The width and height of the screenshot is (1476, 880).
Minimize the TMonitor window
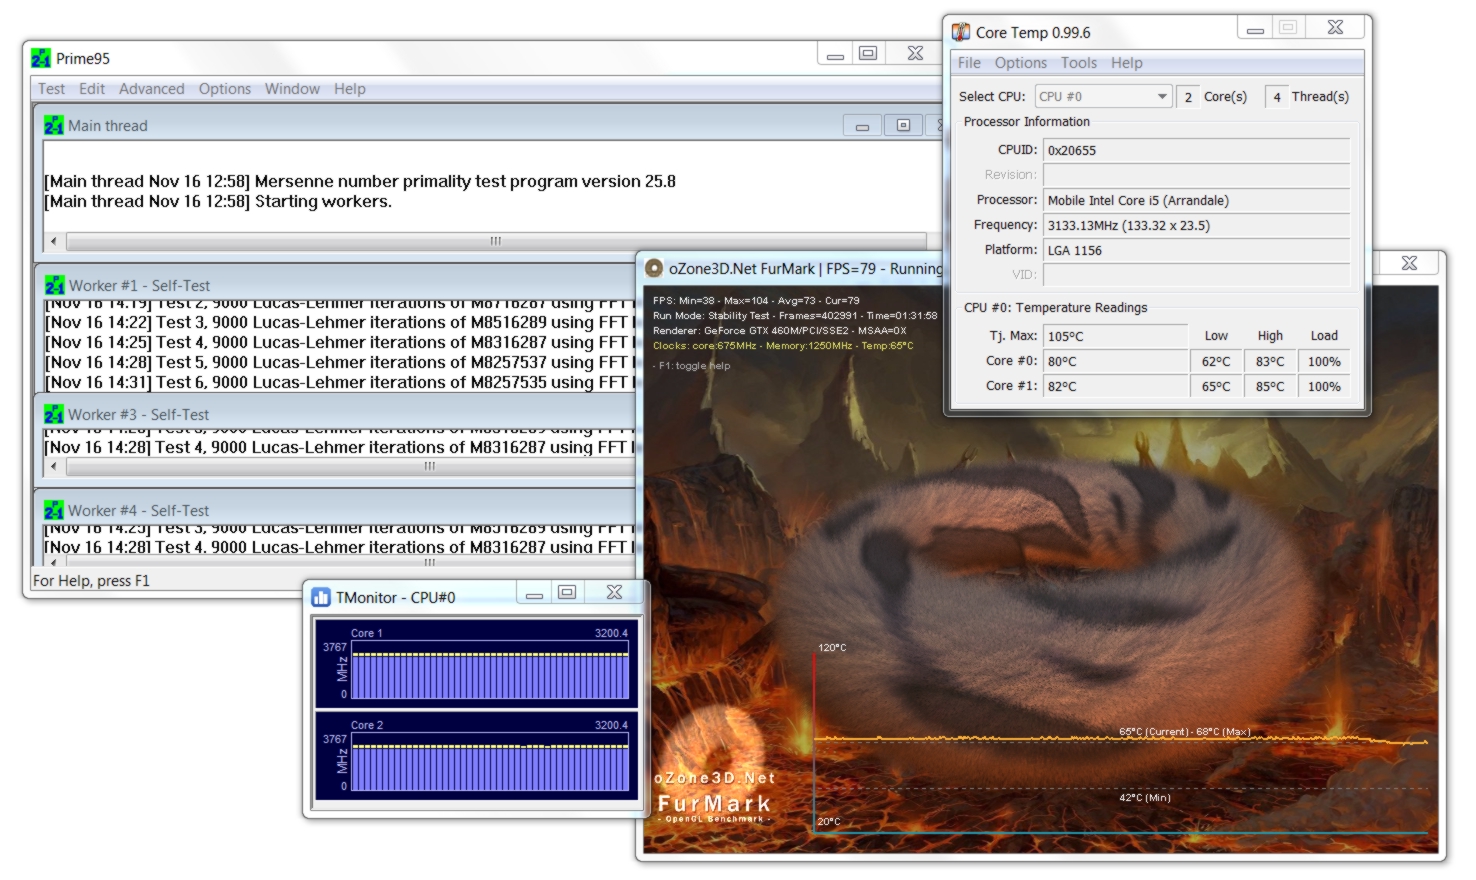click(534, 593)
